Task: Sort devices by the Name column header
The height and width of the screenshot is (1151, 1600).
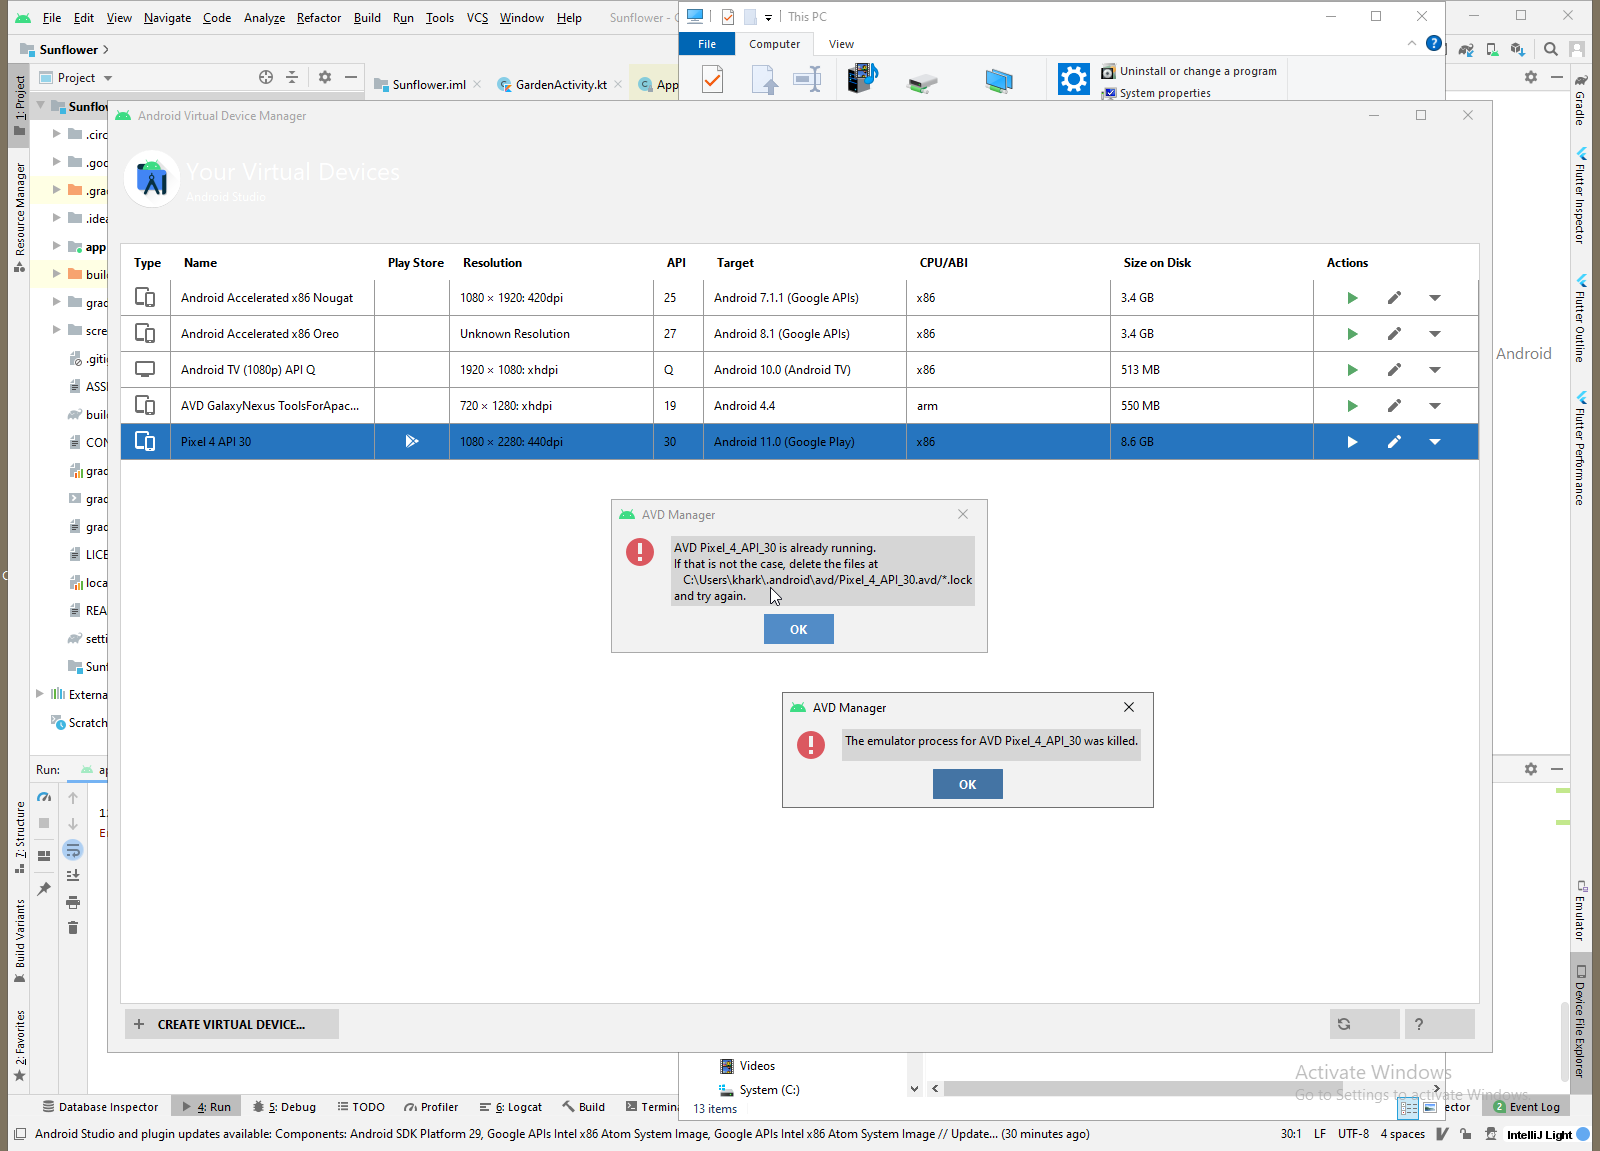Action: click(200, 263)
